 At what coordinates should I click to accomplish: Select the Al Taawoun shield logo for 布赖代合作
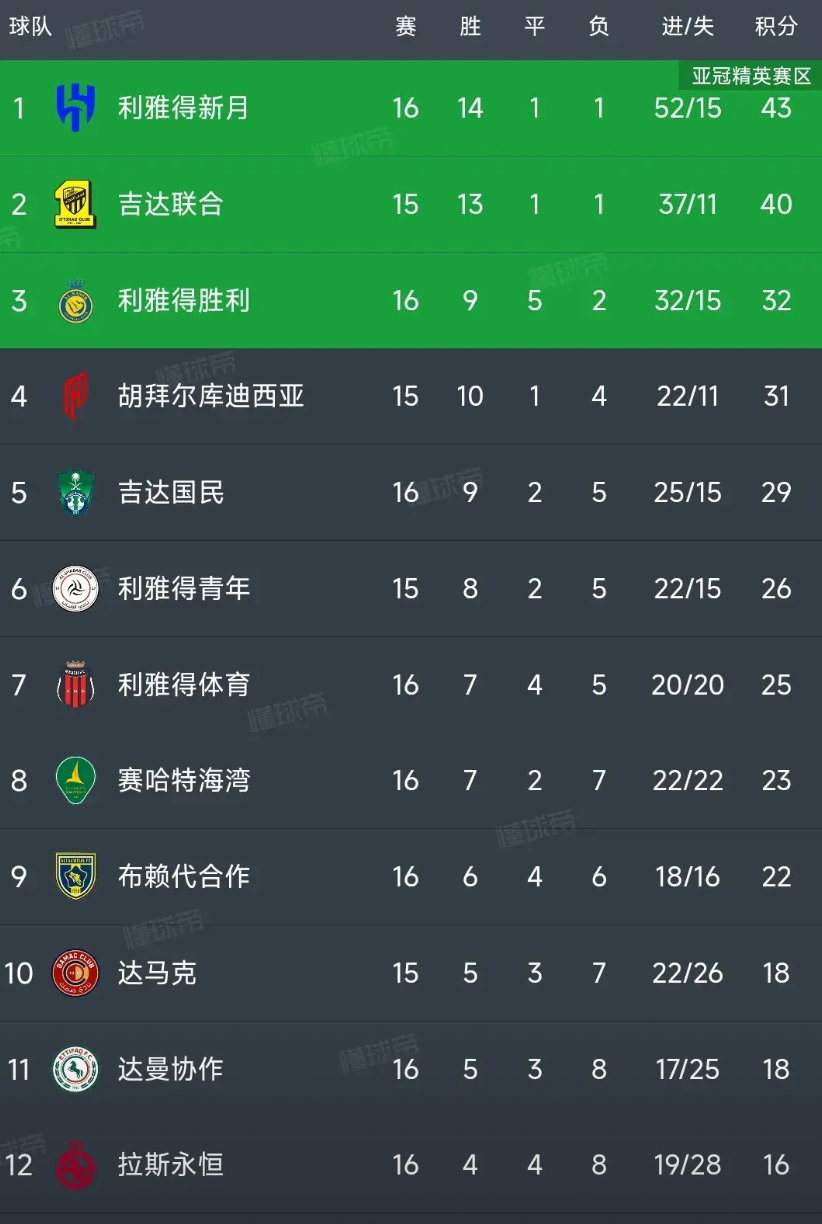(76, 877)
